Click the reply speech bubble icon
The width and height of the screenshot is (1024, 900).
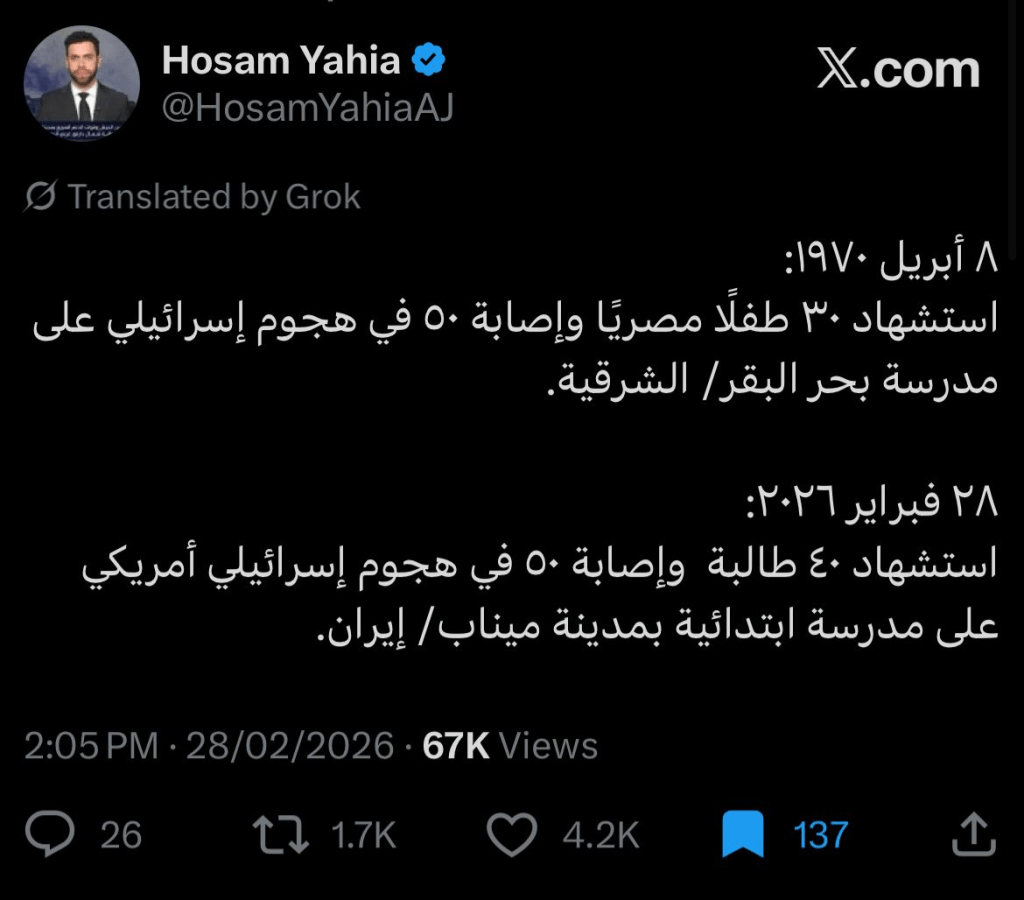click(x=50, y=834)
